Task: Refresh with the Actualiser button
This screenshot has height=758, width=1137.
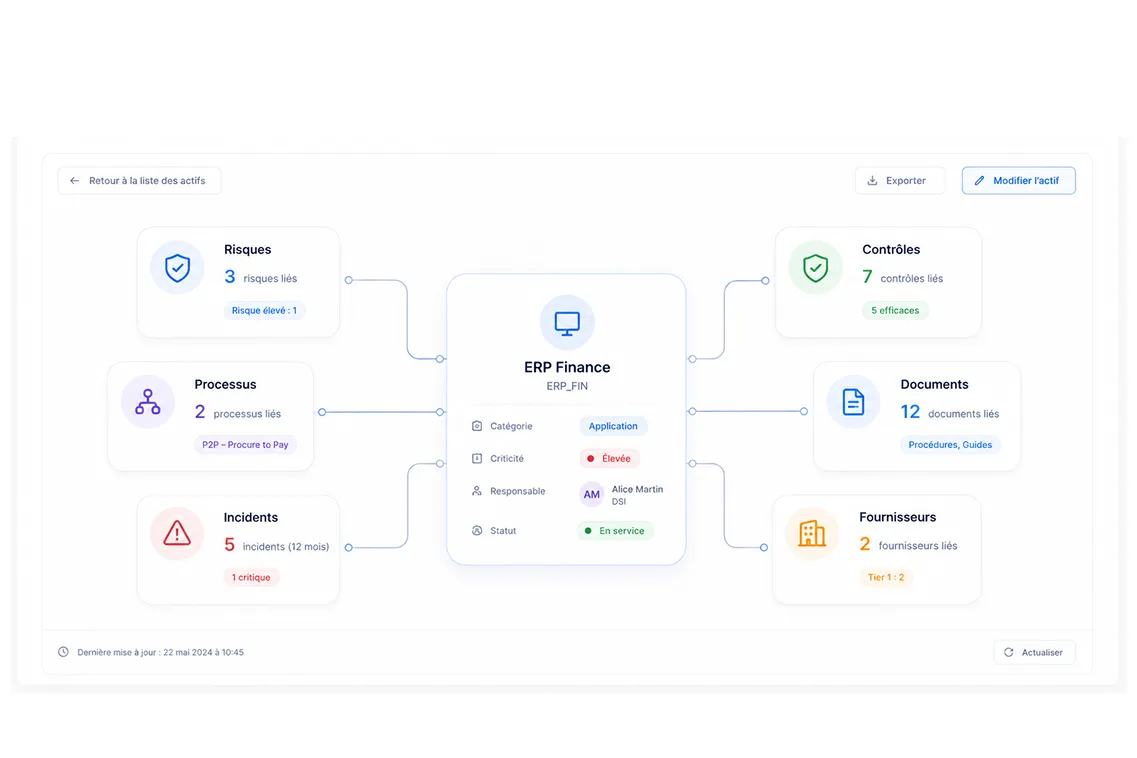Action: [1035, 652]
